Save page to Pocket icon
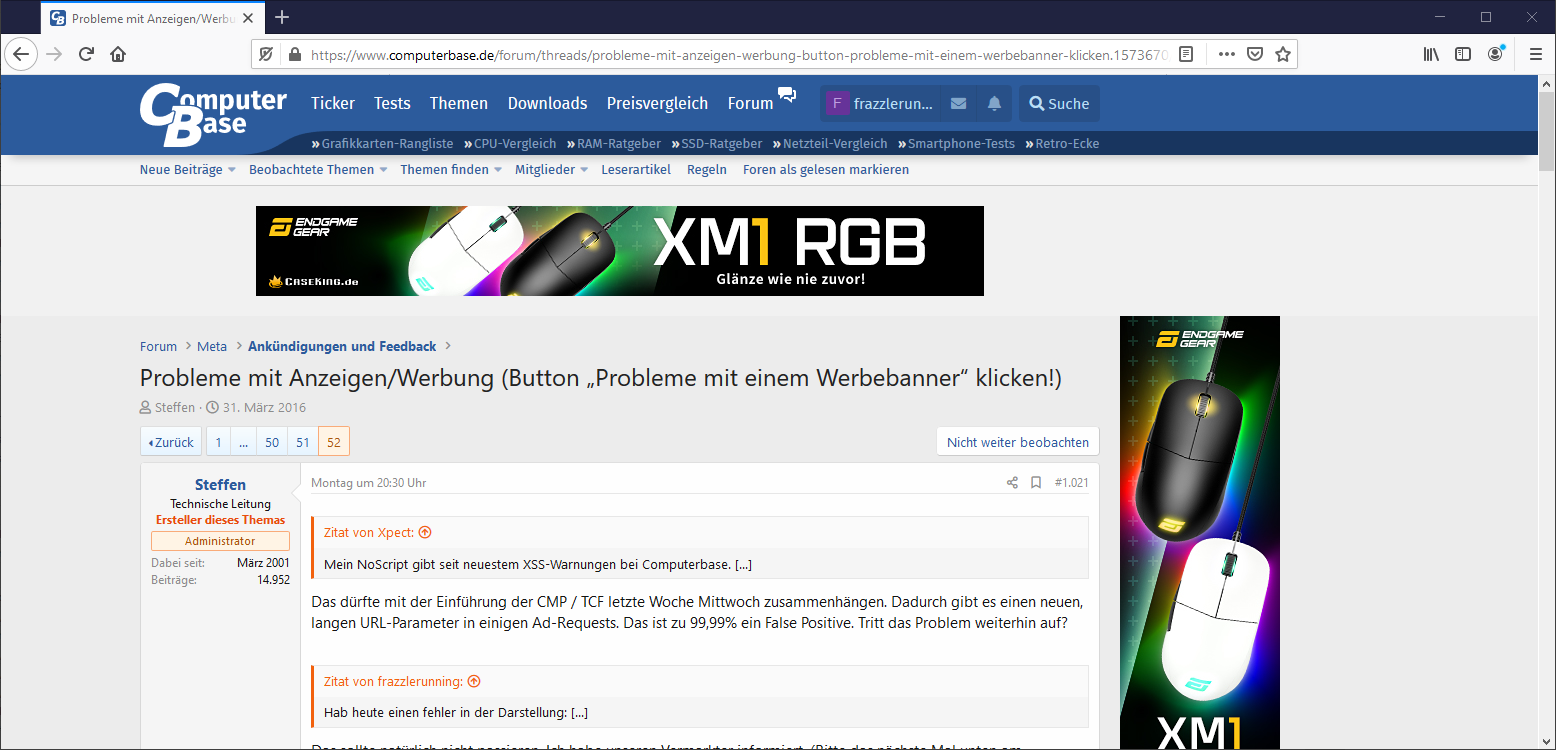This screenshot has width=1556, height=750. tap(1255, 54)
